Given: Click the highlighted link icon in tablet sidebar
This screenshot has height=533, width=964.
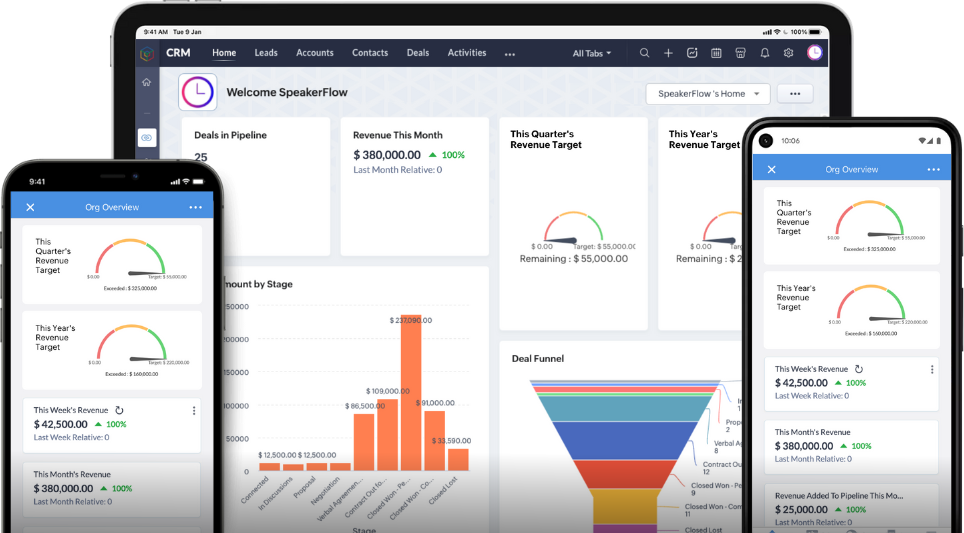Looking at the screenshot, I should pyautogui.click(x=146, y=138).
